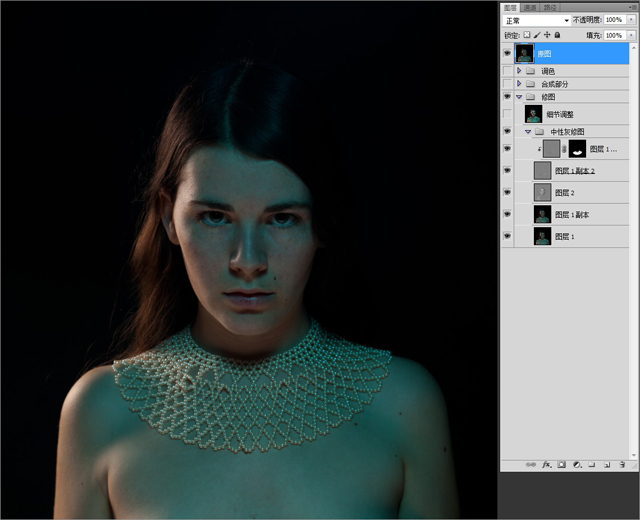The width and height of the screenshot is (640, 520).
Task: Click the layer style fx icon
Action: (x=546, y=465)
